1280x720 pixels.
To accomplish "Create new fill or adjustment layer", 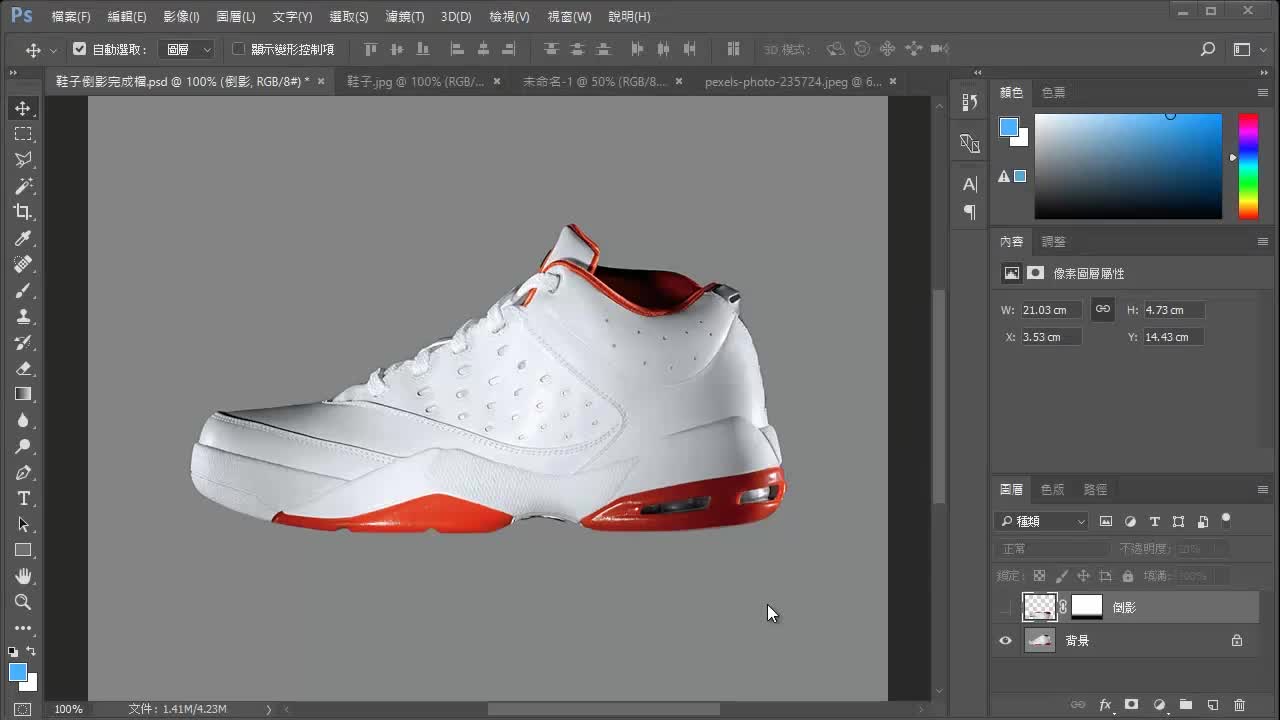I will click(1159, 705).
